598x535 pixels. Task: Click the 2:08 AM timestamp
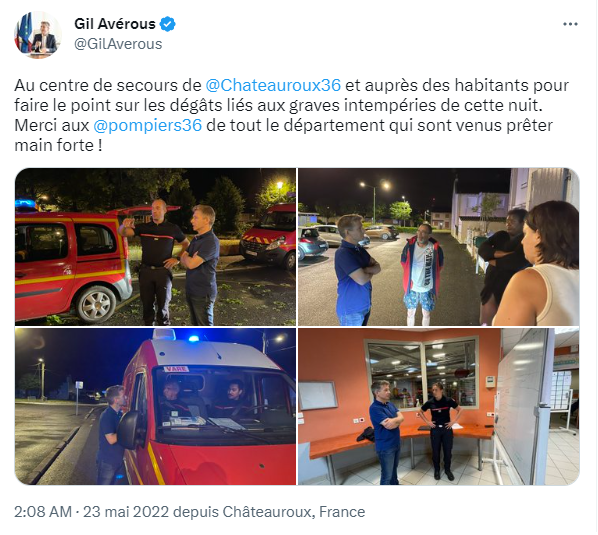click(x=43, y=511)
